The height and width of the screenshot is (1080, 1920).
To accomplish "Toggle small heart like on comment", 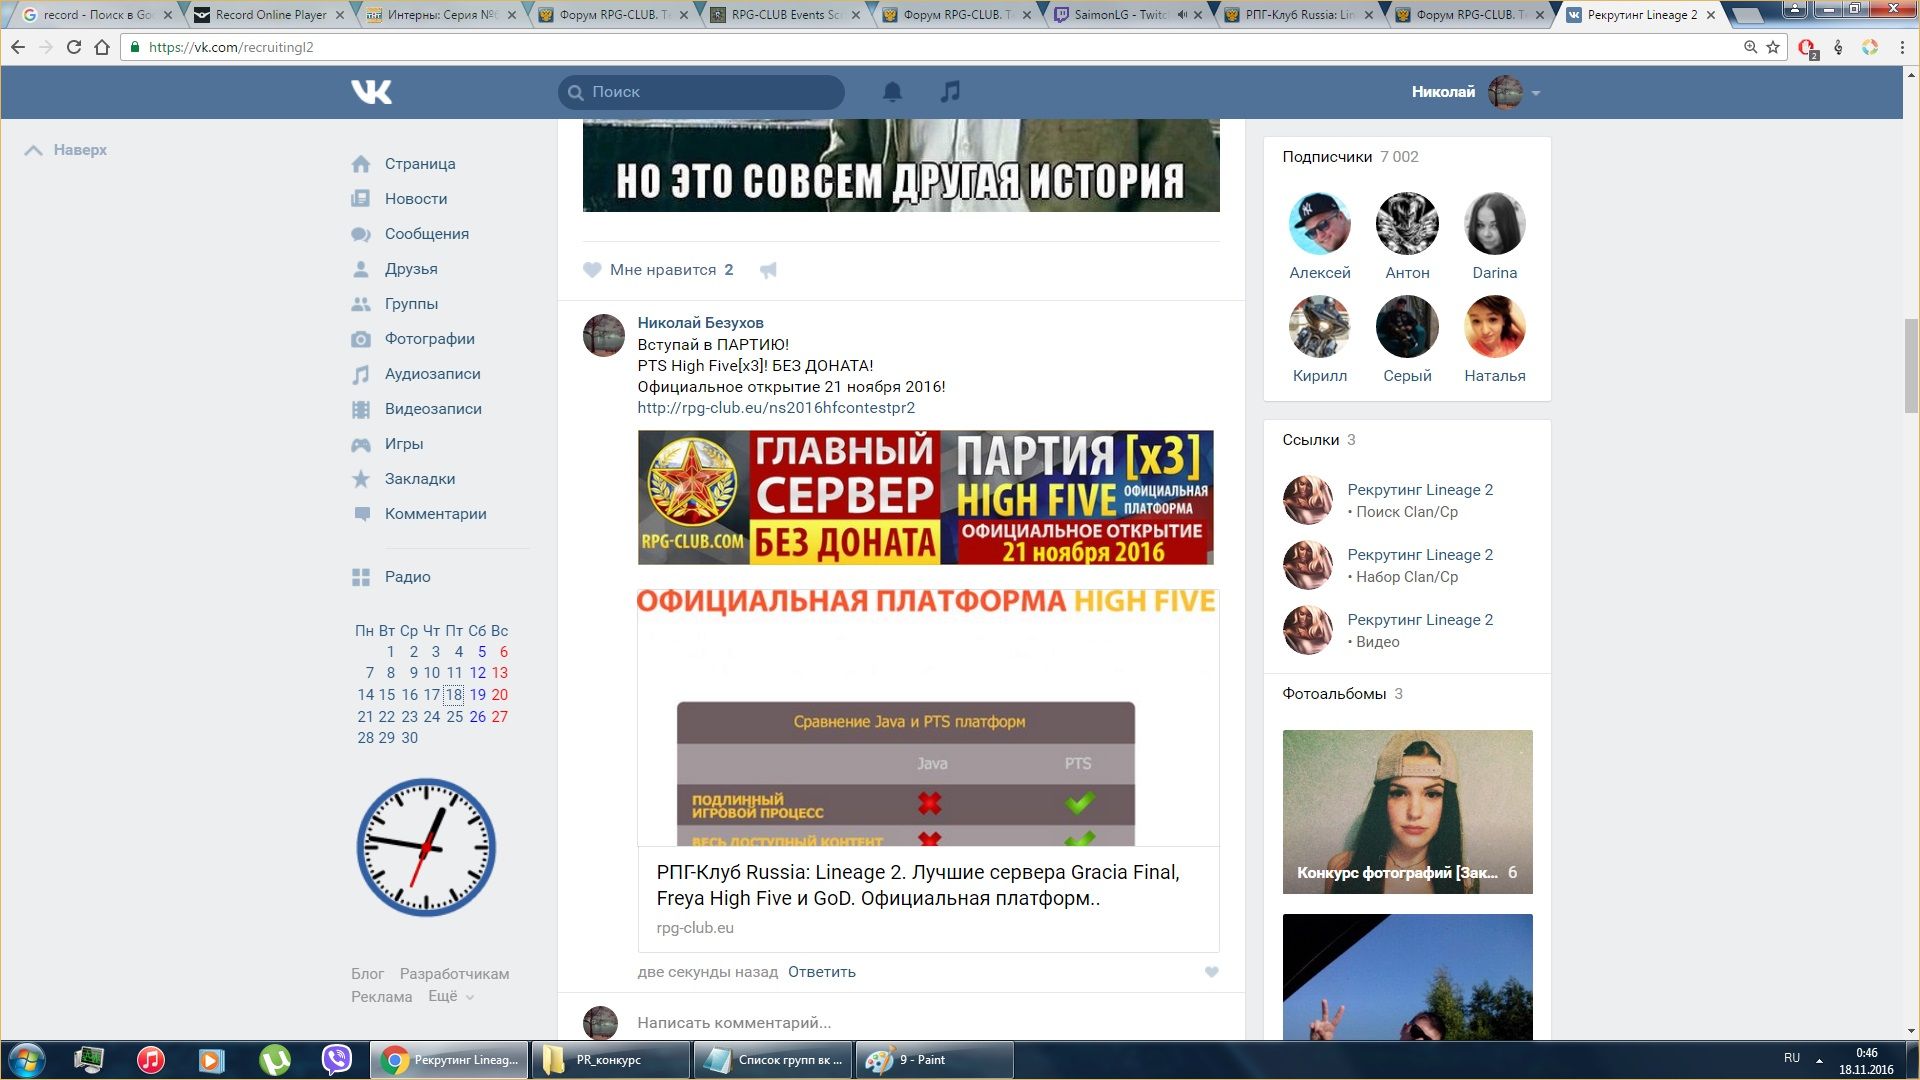I will [1211, 972].
